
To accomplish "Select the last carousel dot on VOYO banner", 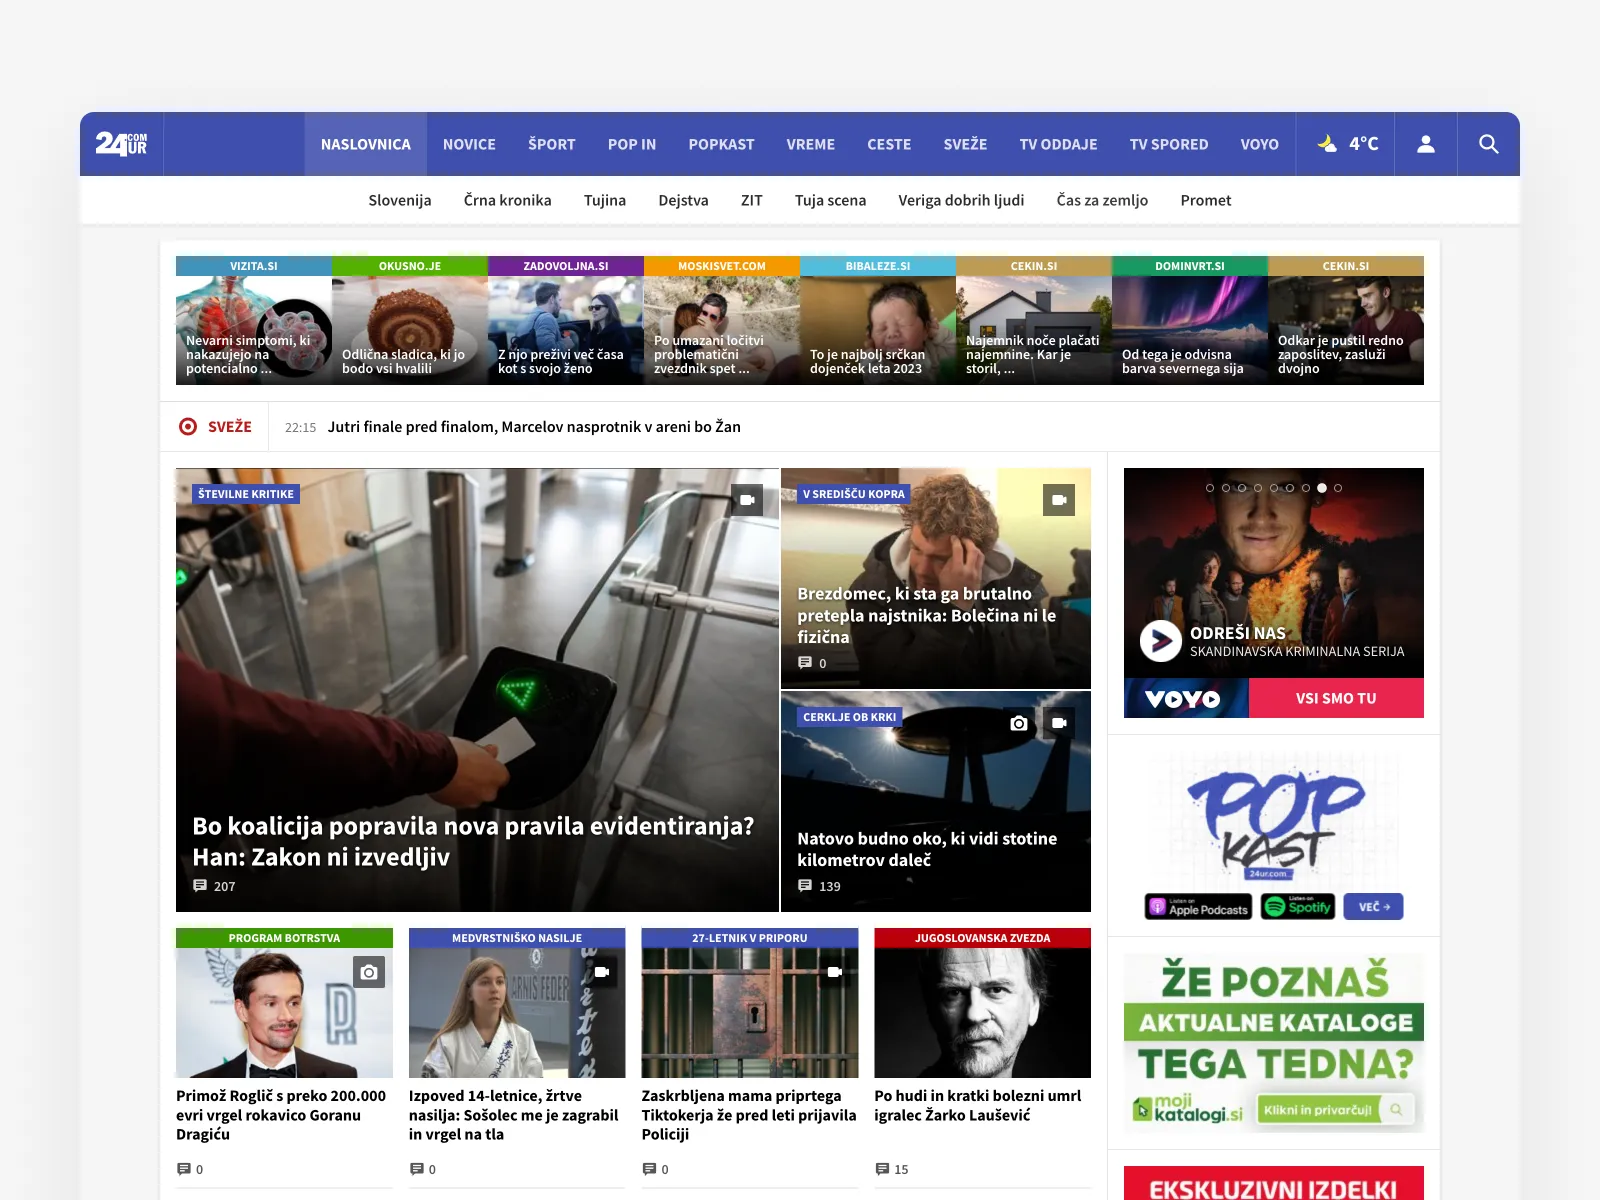I will click(x=1338, y=488).
